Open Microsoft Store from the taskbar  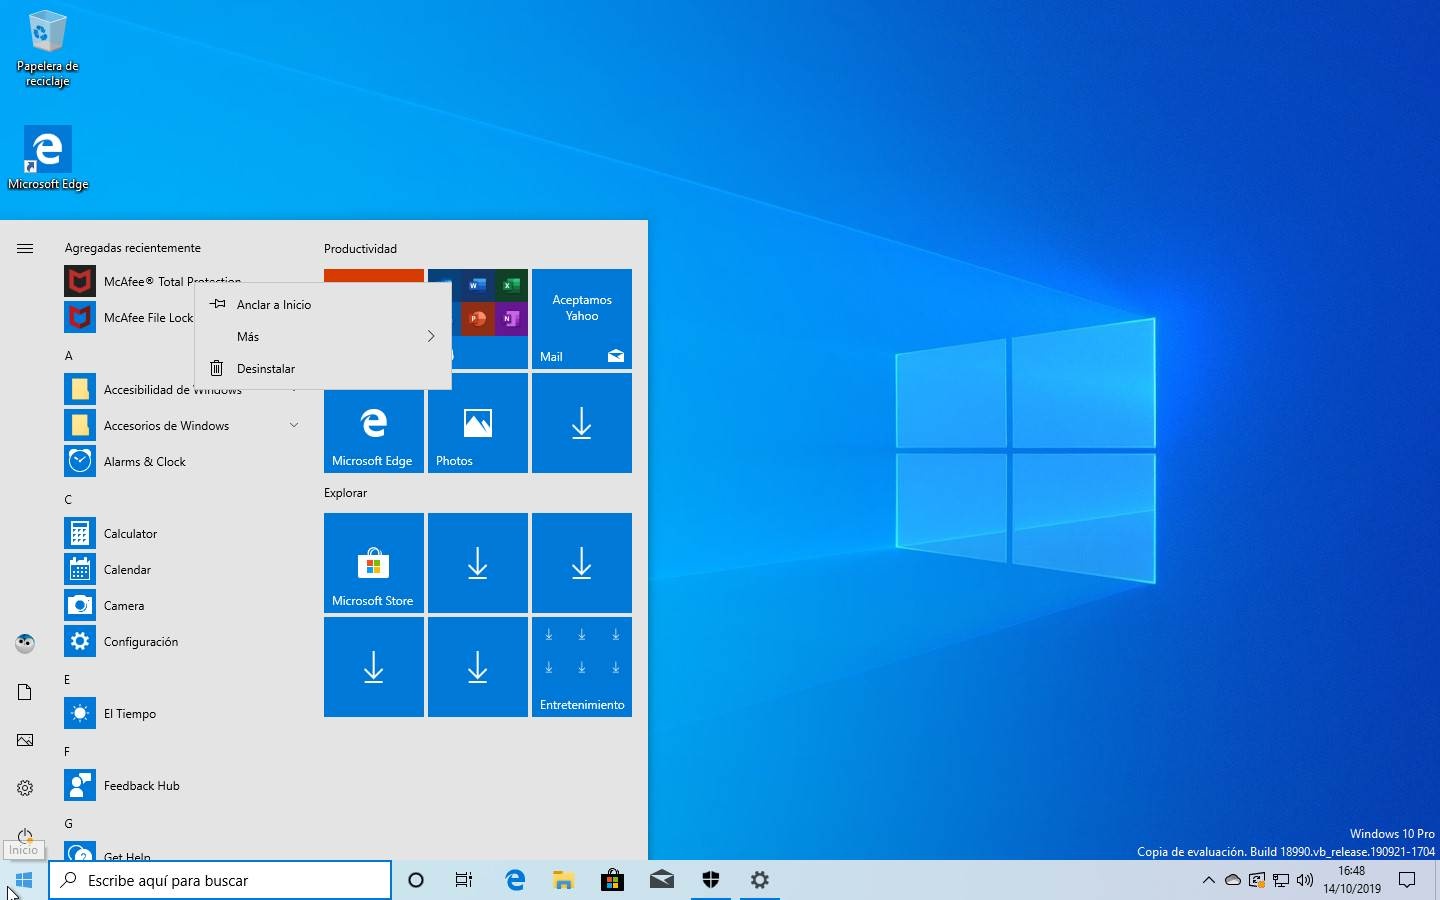612,880
